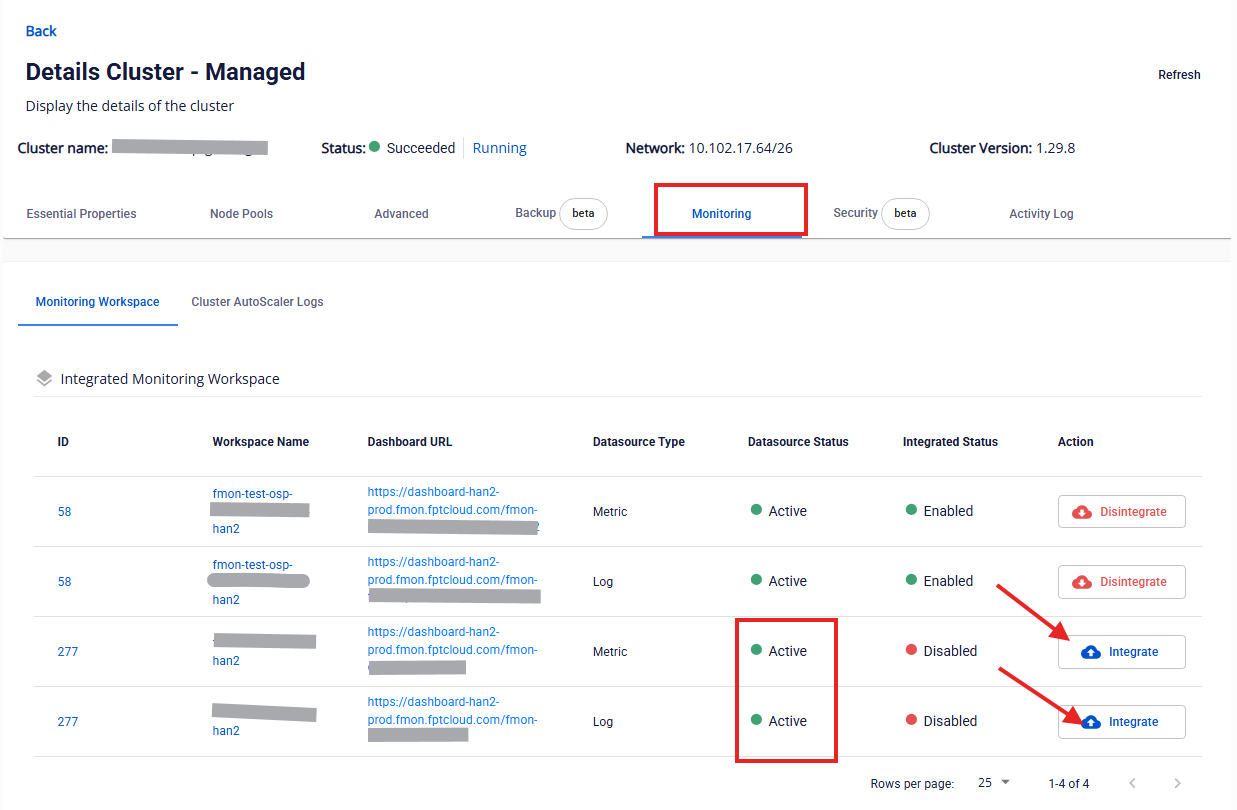
Task: Click the Integrate cloud upload icon for Log 277
Action: [1091, 722]
